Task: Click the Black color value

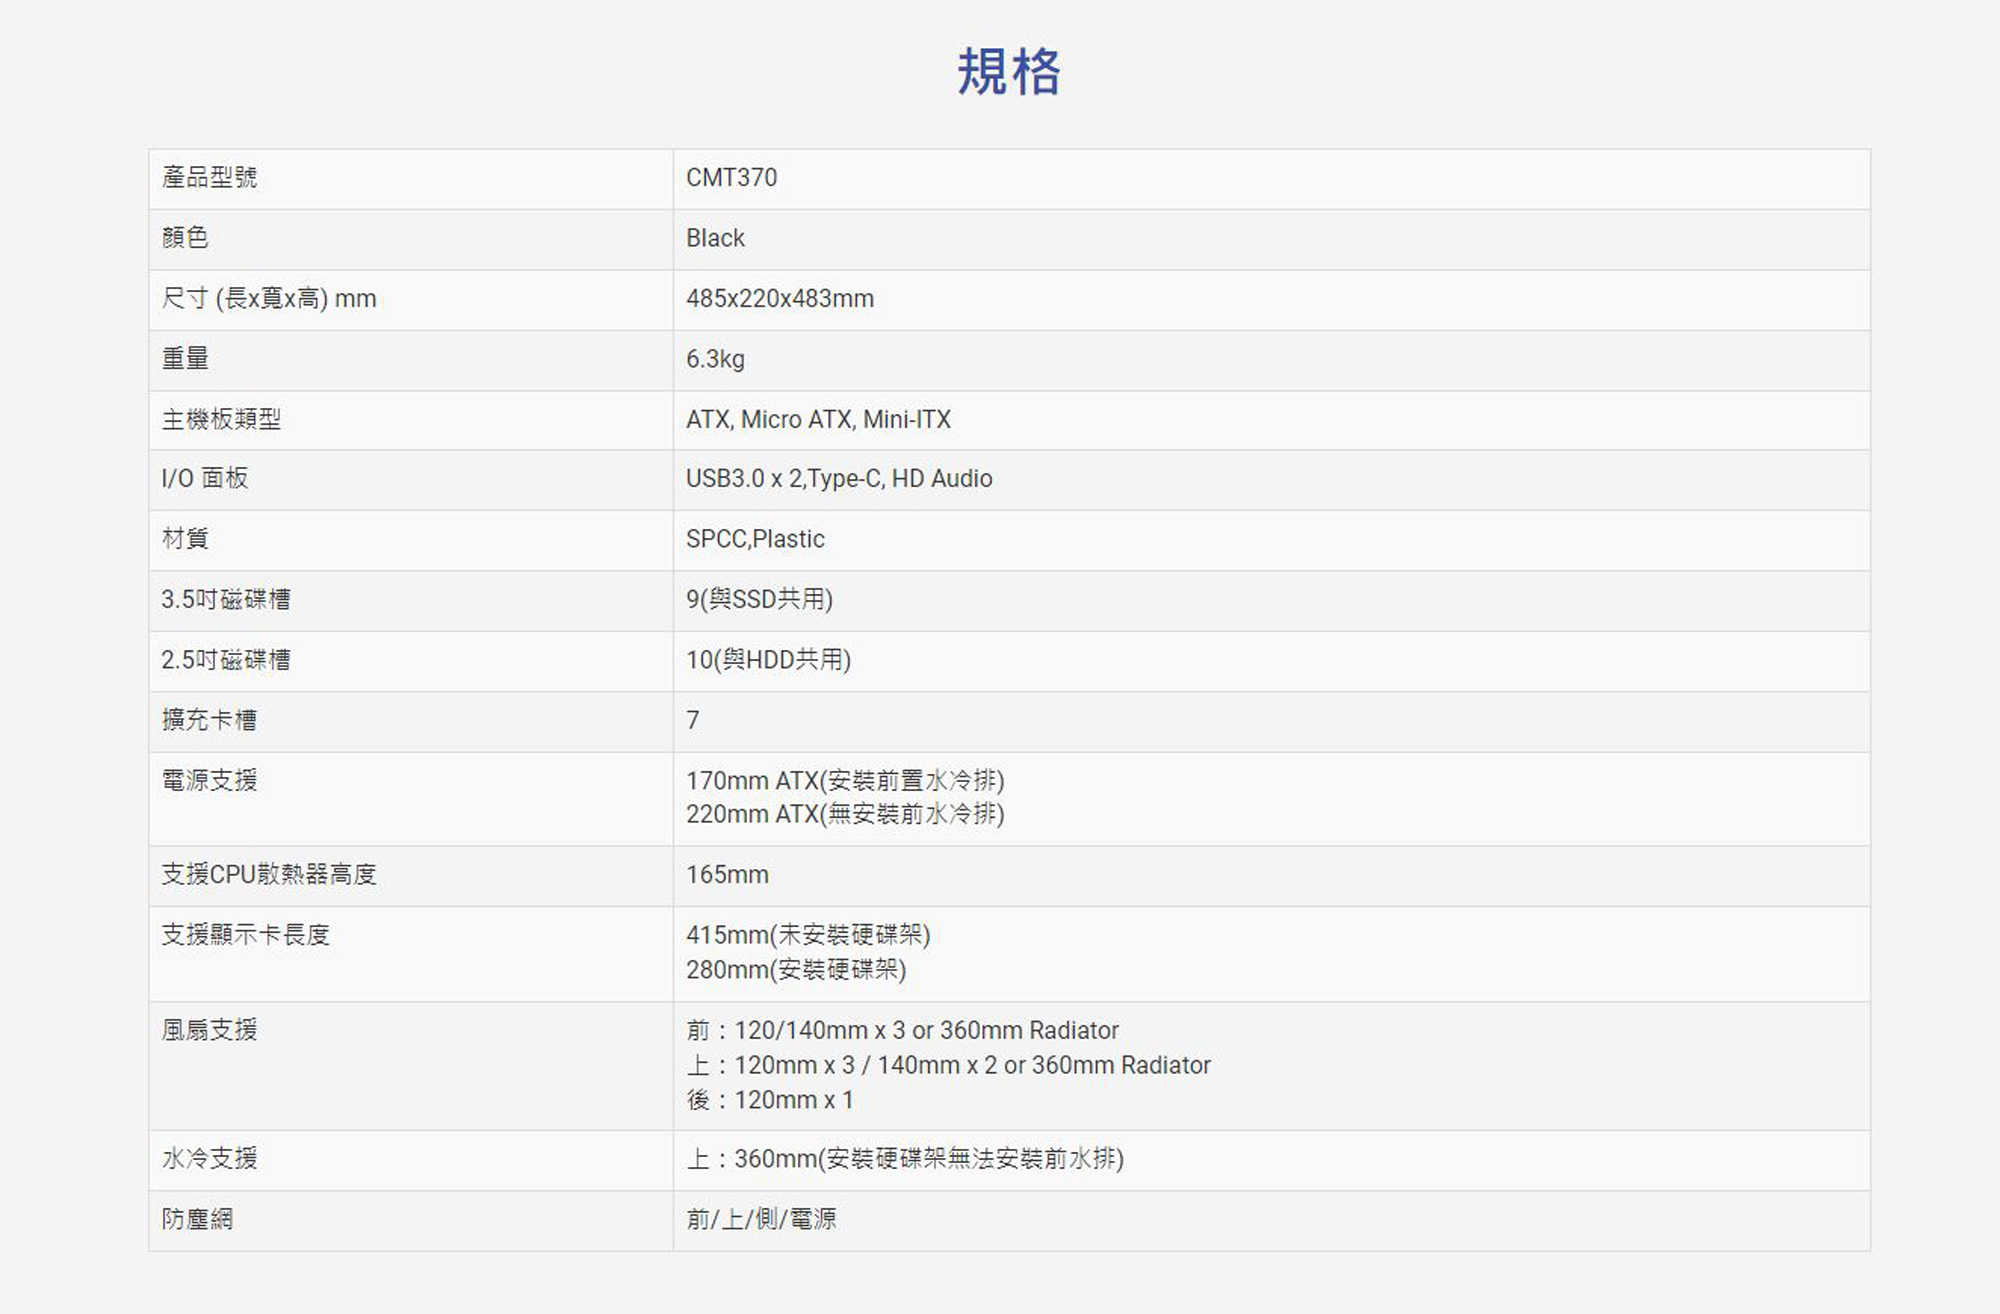Action: (x=715, y=238)
